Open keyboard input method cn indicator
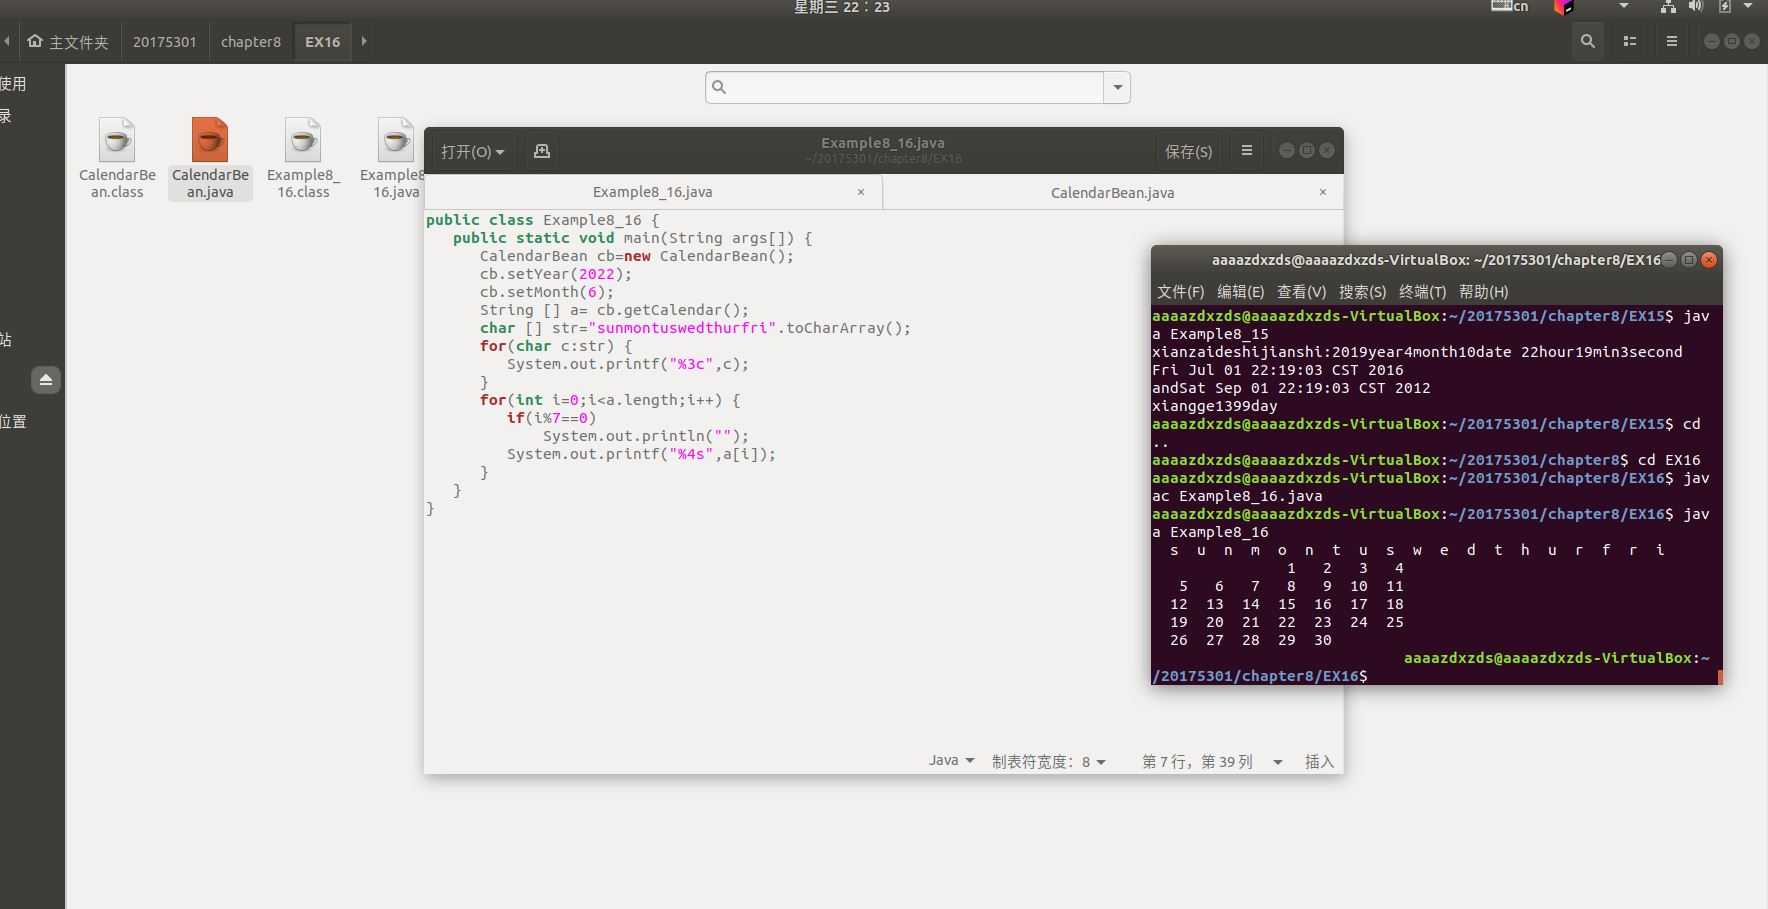The image size is (1768, 909). click(1510, 6)
